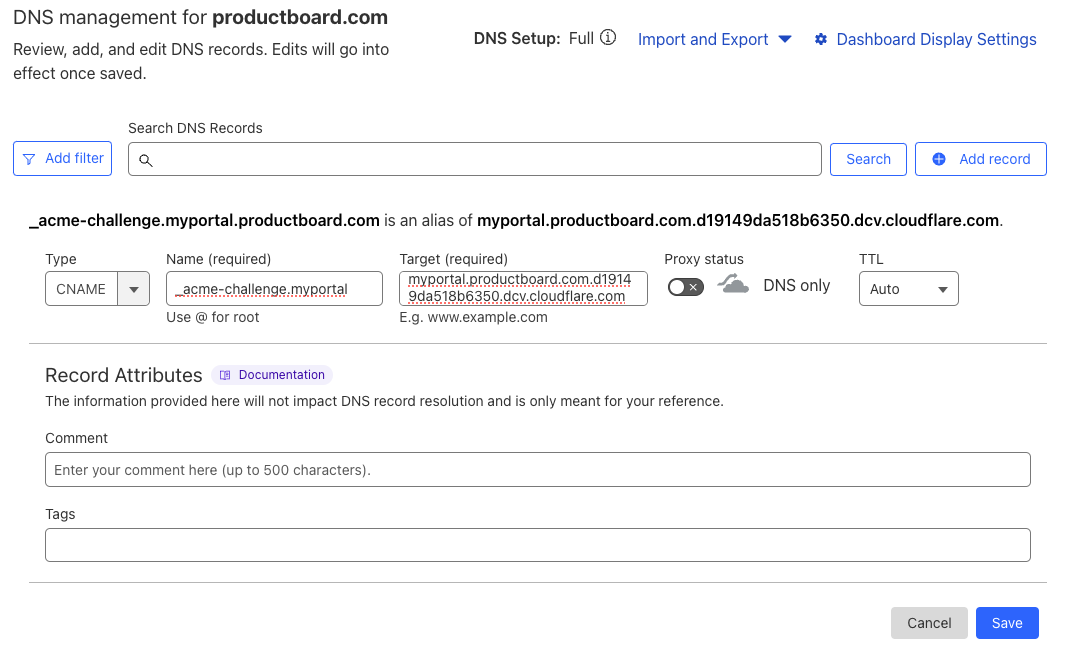Click the arrow next to the CNAME type
1066x649 pixels.
click(134, 289)
